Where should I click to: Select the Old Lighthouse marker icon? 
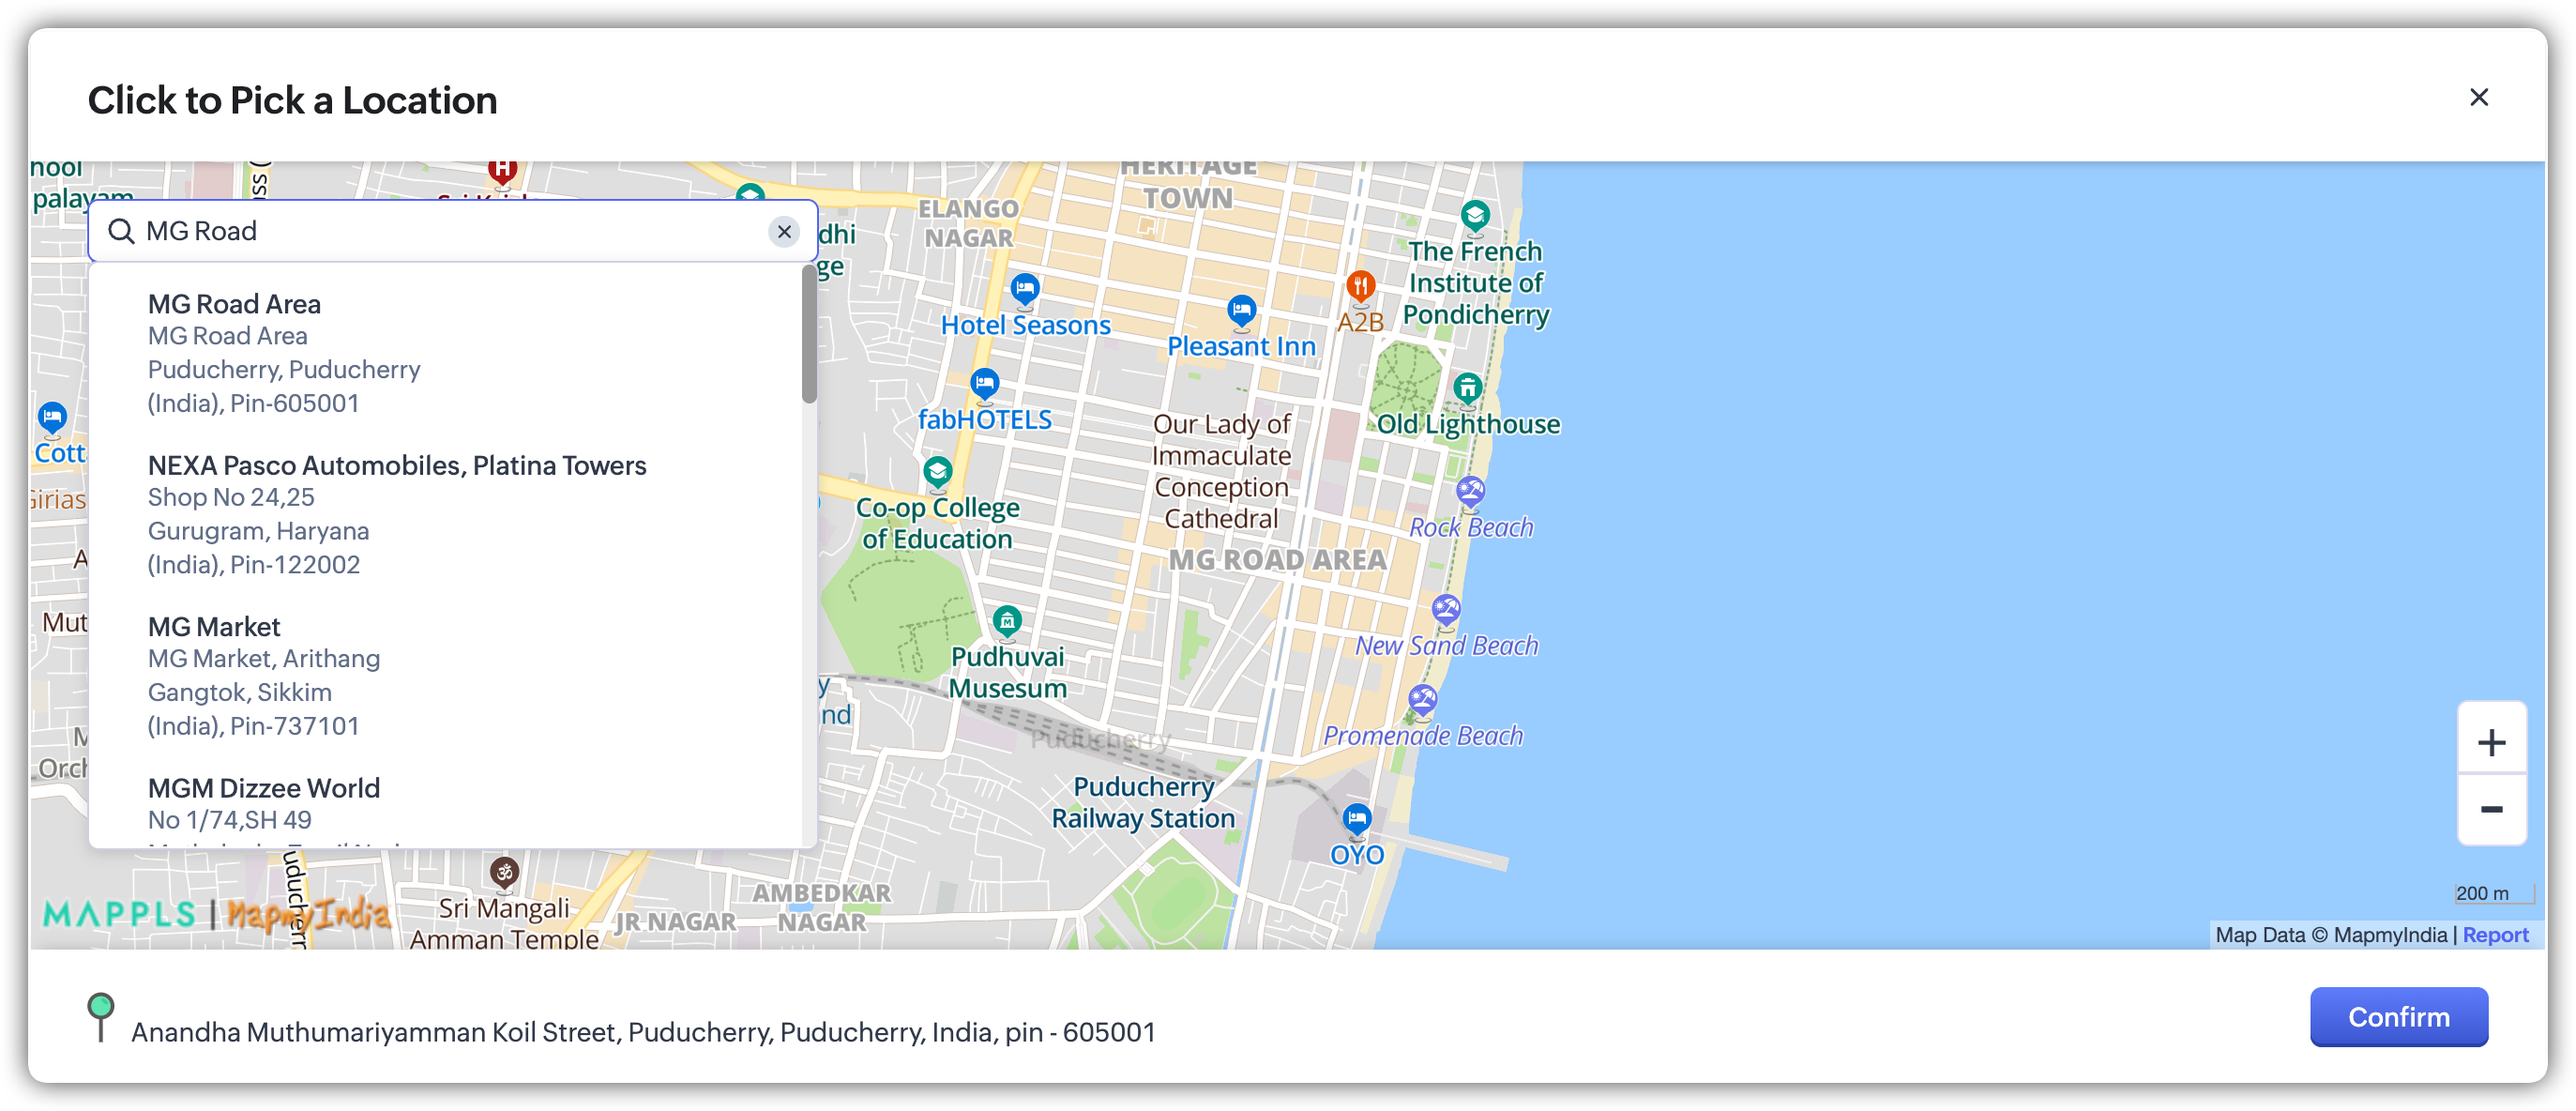(1467, 388)
